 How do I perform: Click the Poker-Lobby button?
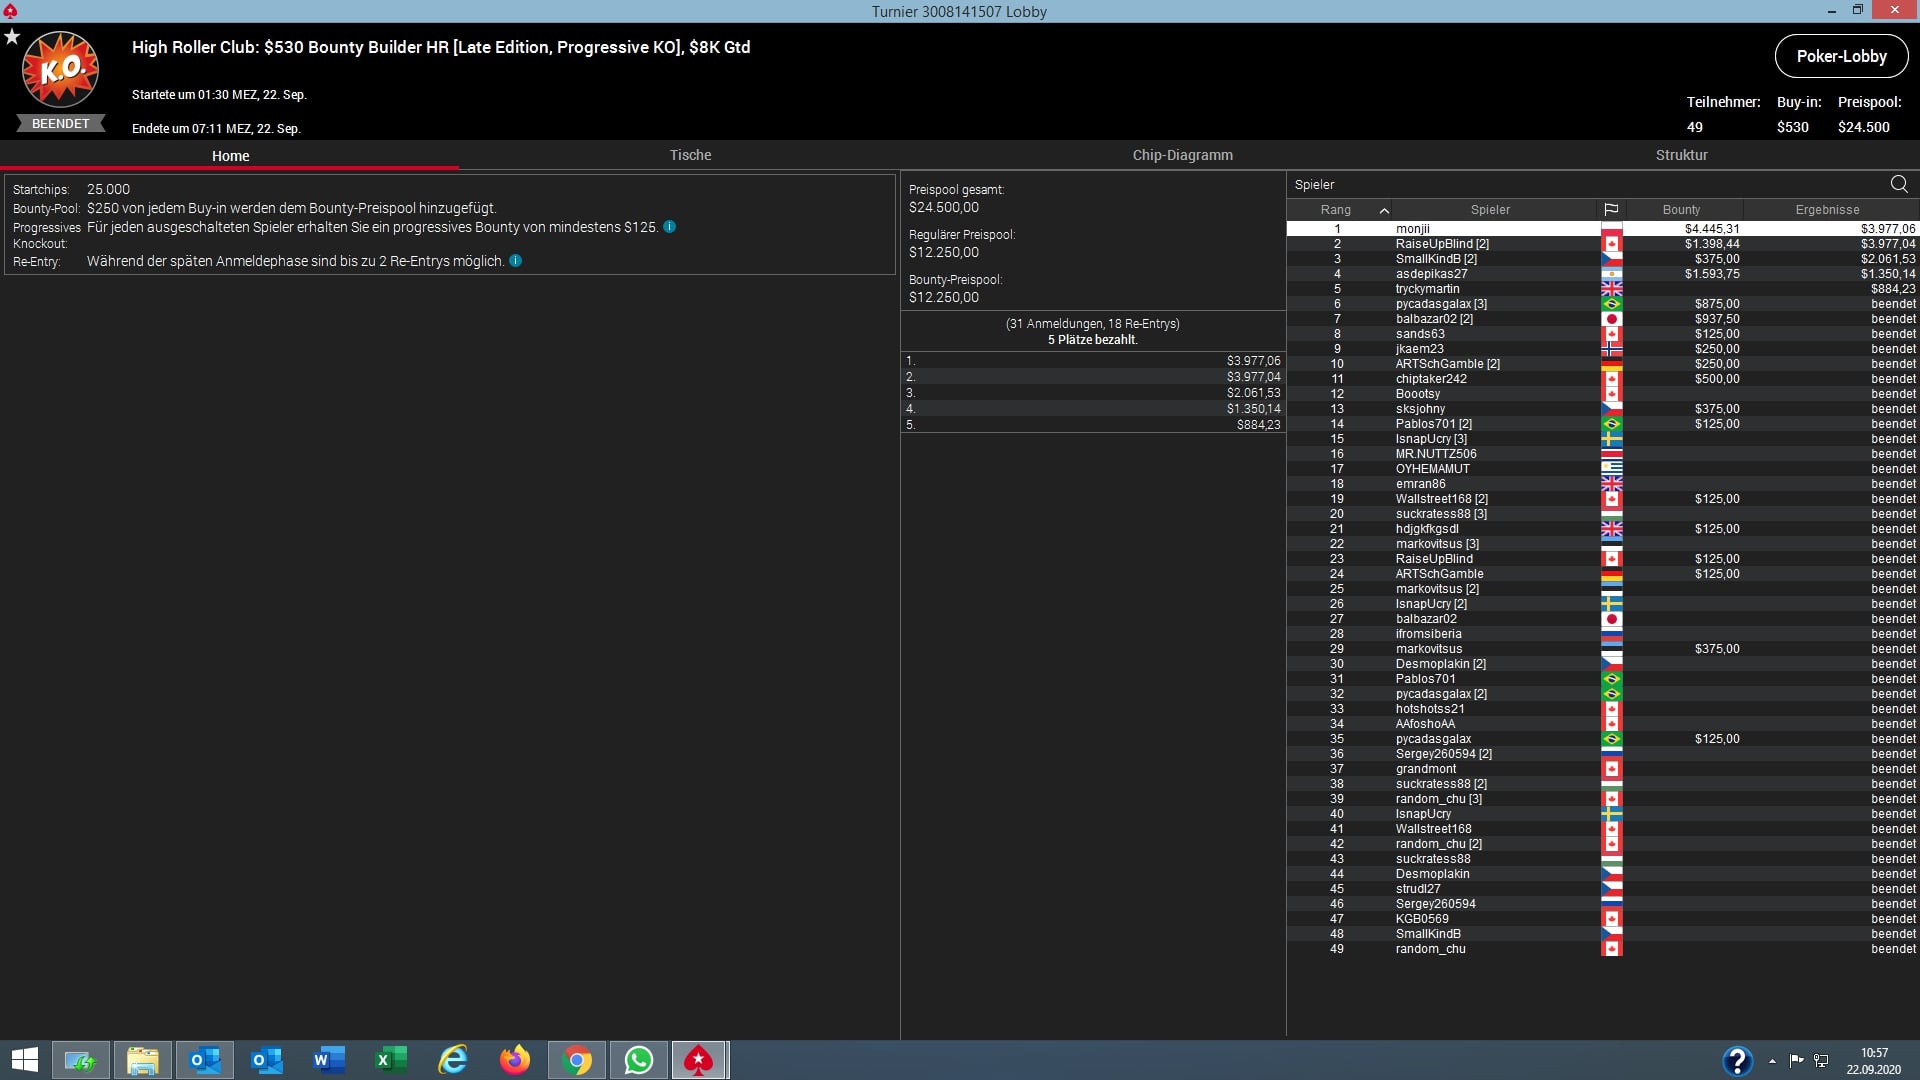(x=1841, y=56)
